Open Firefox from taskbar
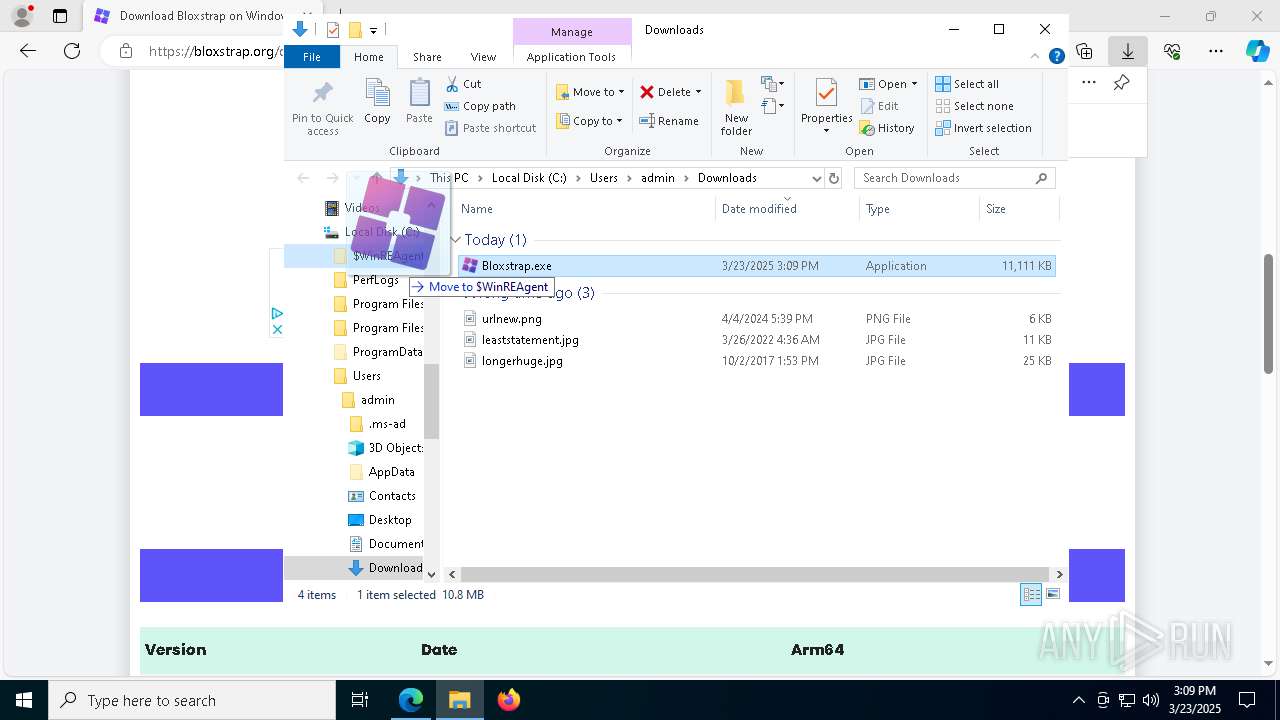Viewport: 1280px width, 720px height. (x=508, y=700)
